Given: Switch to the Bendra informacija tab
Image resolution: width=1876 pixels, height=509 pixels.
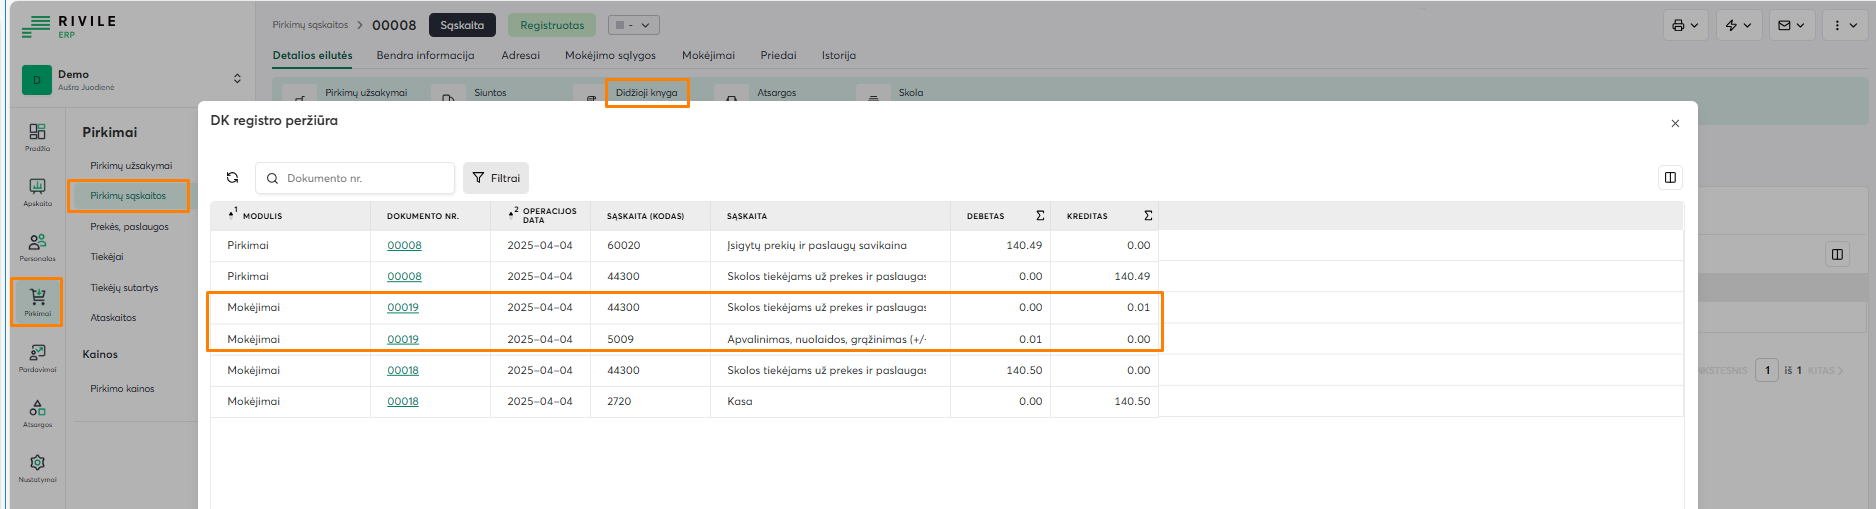Looking at the screenshot, I should click(425, 56).
